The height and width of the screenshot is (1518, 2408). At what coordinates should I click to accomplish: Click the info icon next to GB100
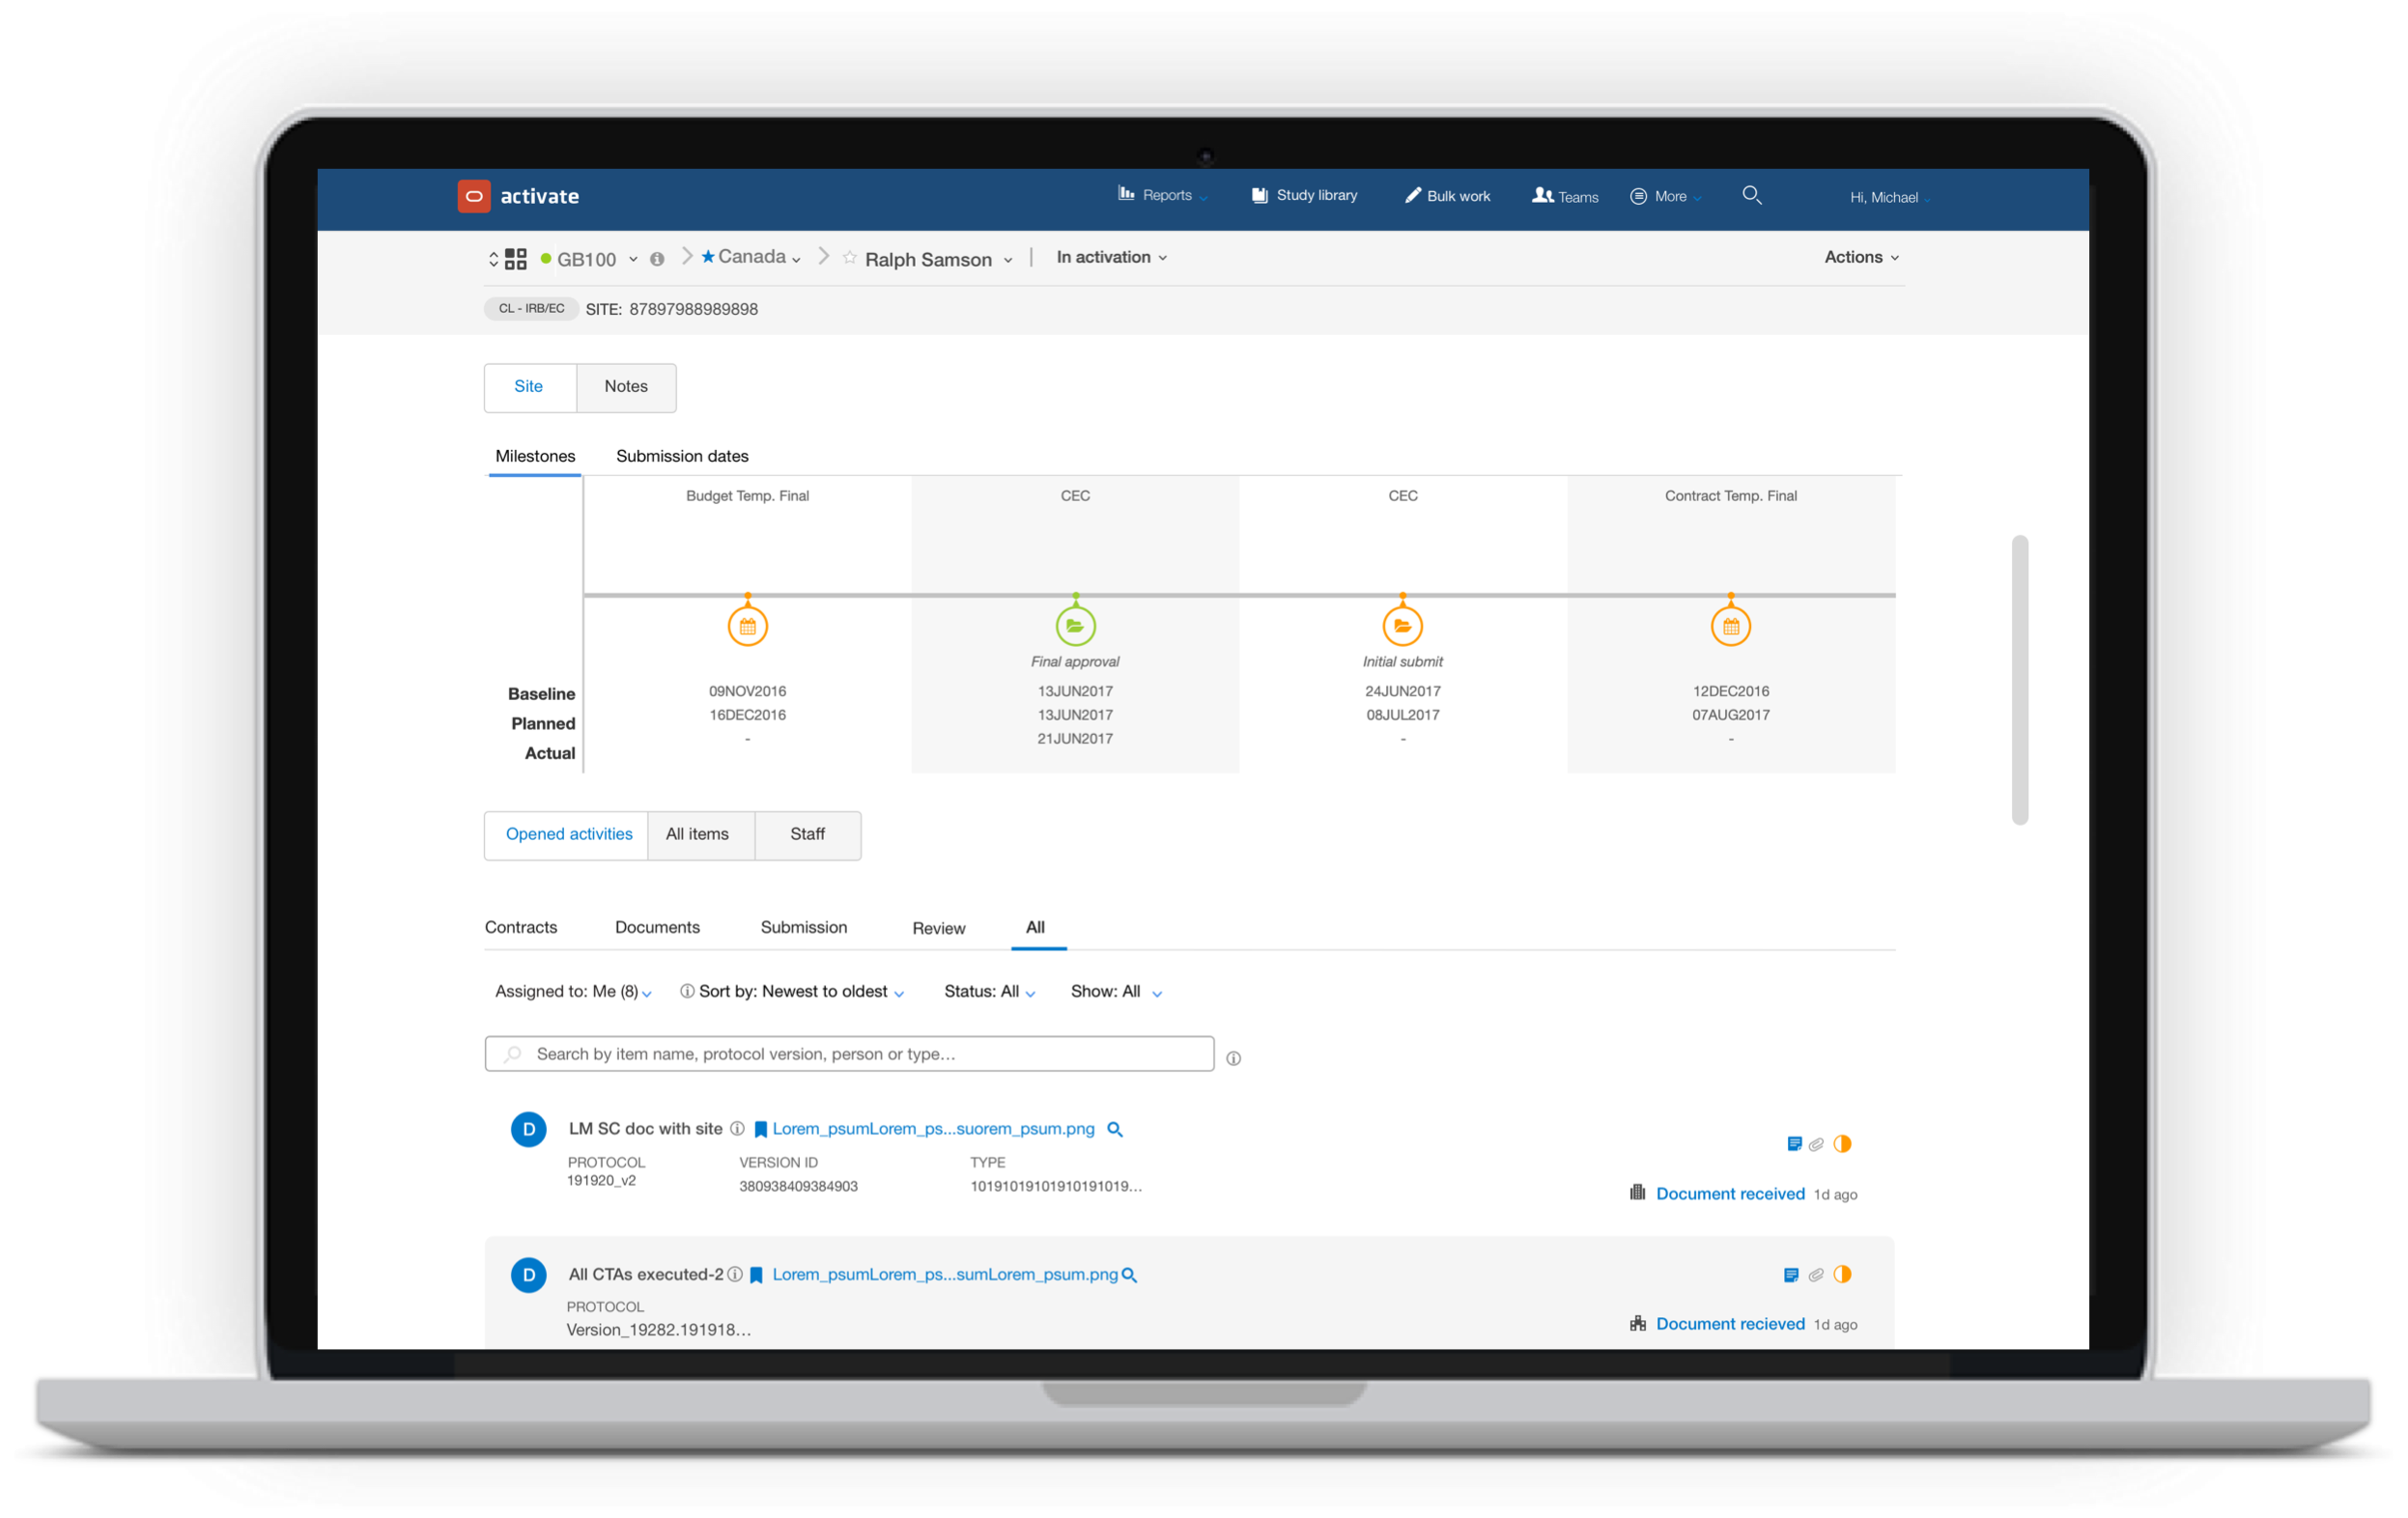point(657,260)
